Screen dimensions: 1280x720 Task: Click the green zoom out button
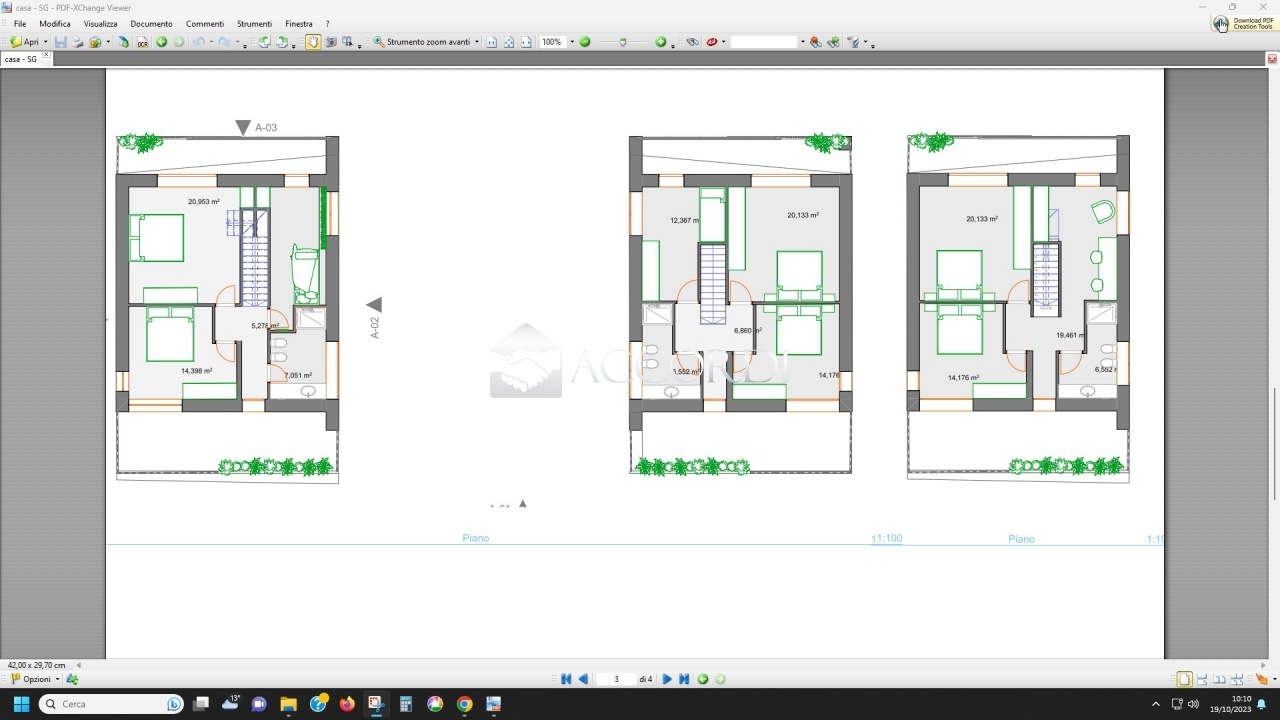coord(585,42)
